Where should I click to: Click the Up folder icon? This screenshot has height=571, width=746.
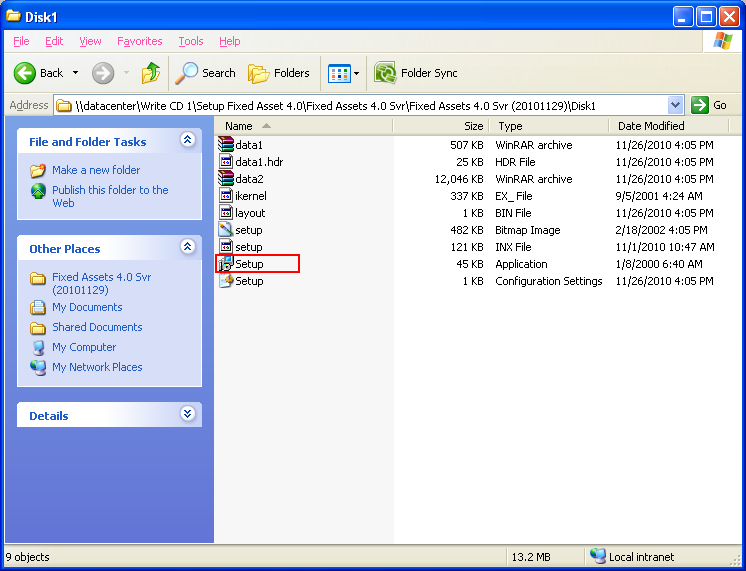click(x=151, y=73)
